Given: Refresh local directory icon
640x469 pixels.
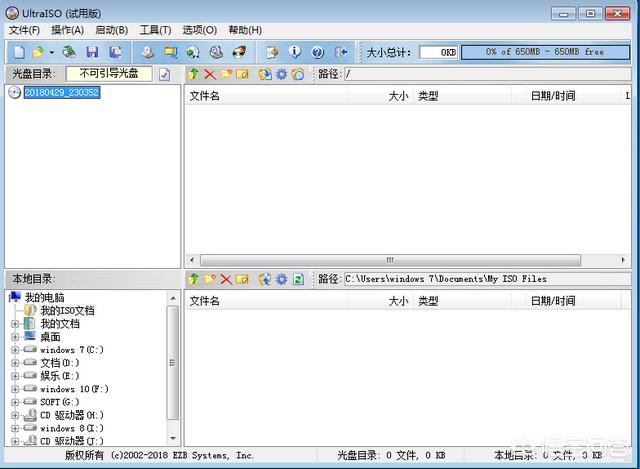Looking at the screenshot, I should coord(298,279).
